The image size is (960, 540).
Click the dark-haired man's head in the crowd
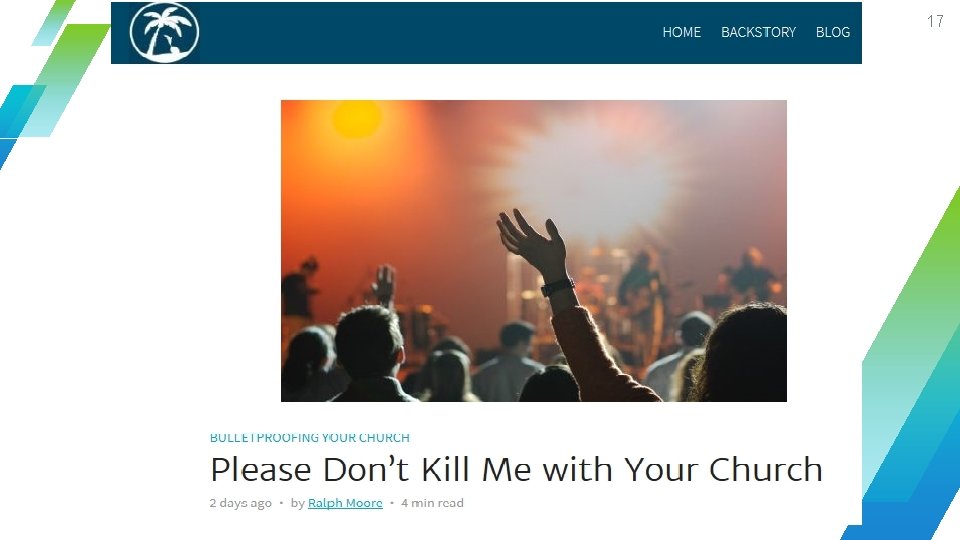(x=369, y=341)
